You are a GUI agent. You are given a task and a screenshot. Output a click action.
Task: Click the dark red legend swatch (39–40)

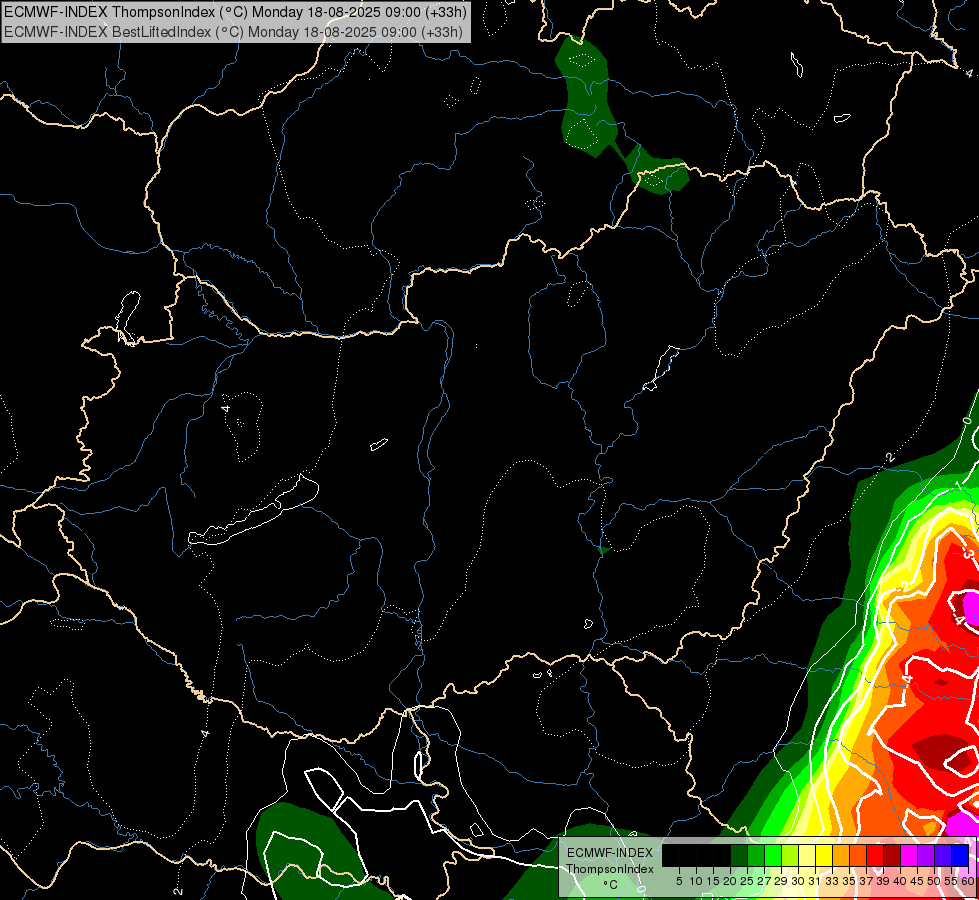892,855
